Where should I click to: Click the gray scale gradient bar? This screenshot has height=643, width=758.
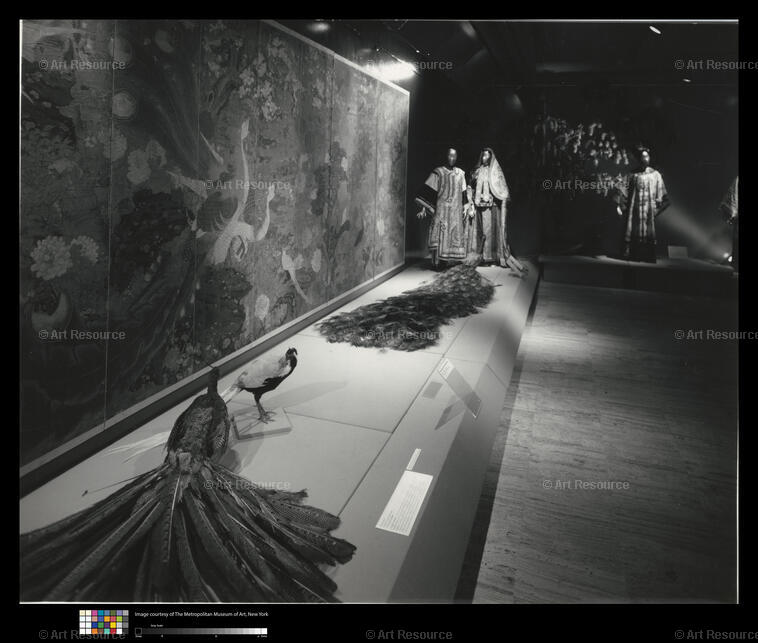click(x=201, y=631)
